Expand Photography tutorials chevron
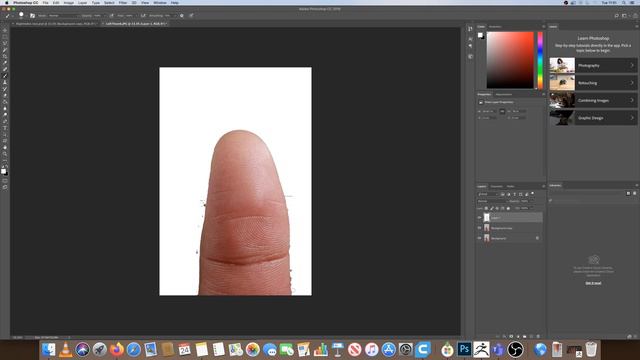The image size is (640, 360). [632, 65]
